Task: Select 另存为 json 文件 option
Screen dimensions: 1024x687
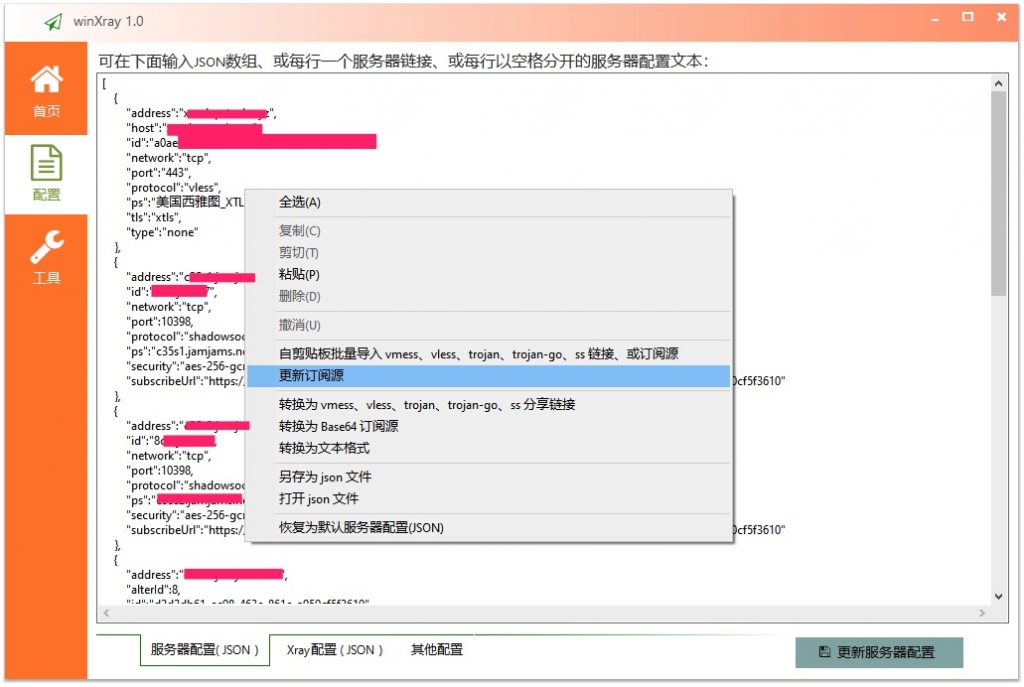Action: (x=323, y=477)
